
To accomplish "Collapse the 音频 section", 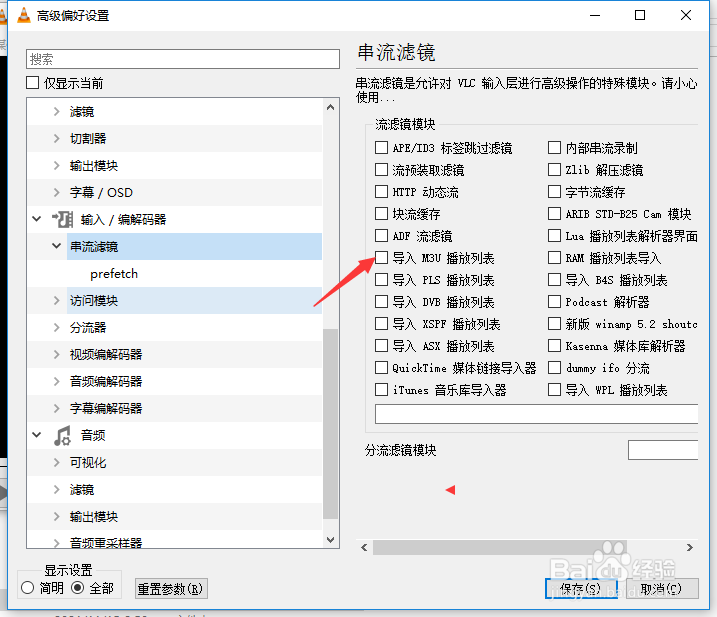I will click(x=37, y=435).
